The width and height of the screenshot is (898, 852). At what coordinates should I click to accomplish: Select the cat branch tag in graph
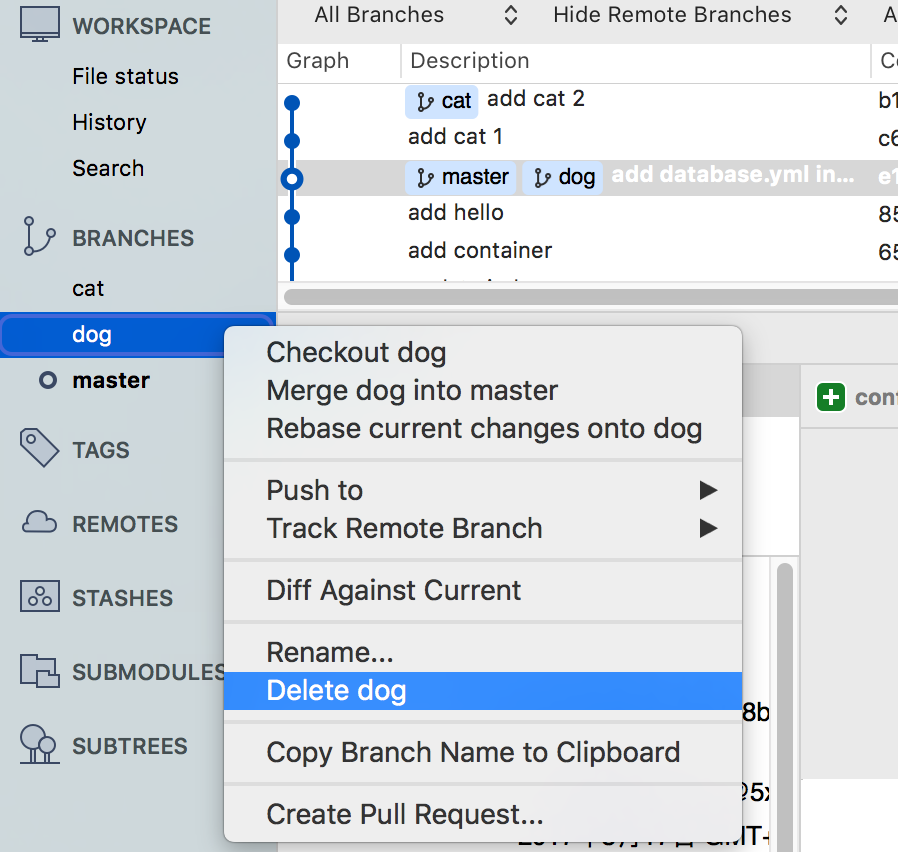point(443,101)
